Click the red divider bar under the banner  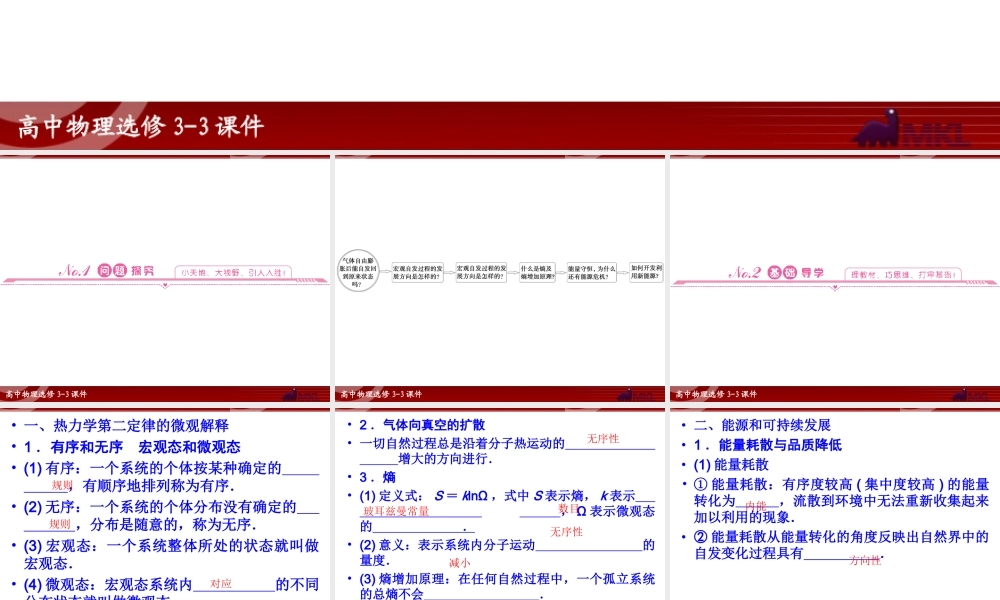tap(500, 155)
